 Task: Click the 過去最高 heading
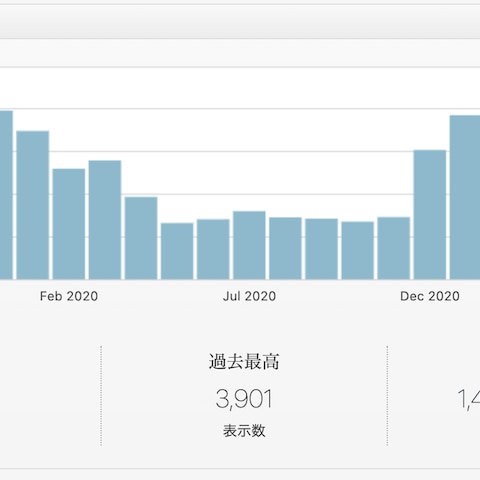[x=244, y=362]
